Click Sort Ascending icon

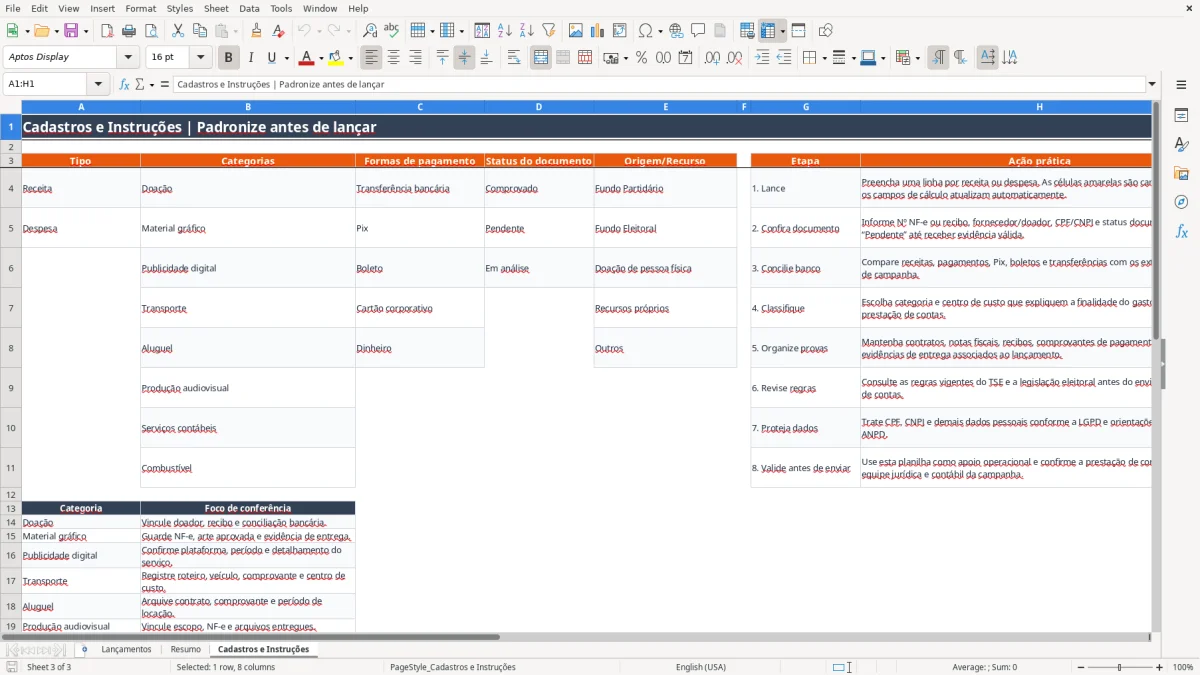pyautogui.click(x=504, y=31)
